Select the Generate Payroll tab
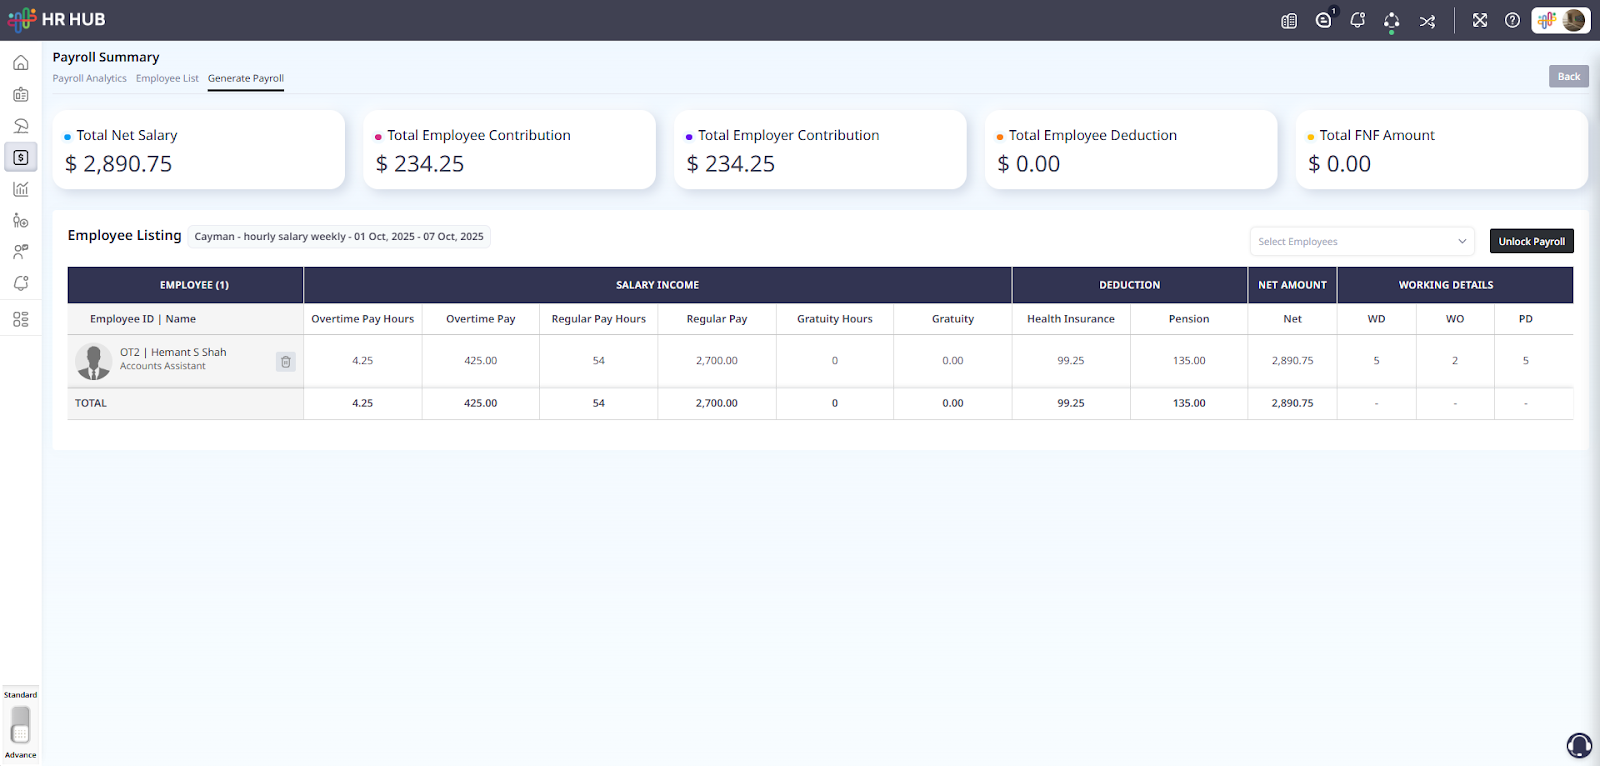The width and height of the screenshot is (1600, 766). [246, 78]
